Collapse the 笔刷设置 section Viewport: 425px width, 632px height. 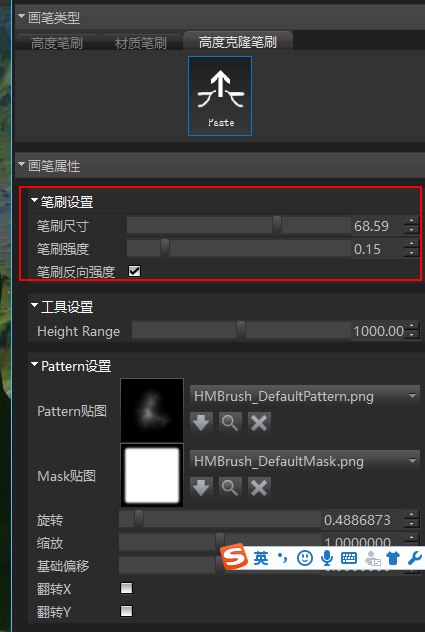[34, 200]
